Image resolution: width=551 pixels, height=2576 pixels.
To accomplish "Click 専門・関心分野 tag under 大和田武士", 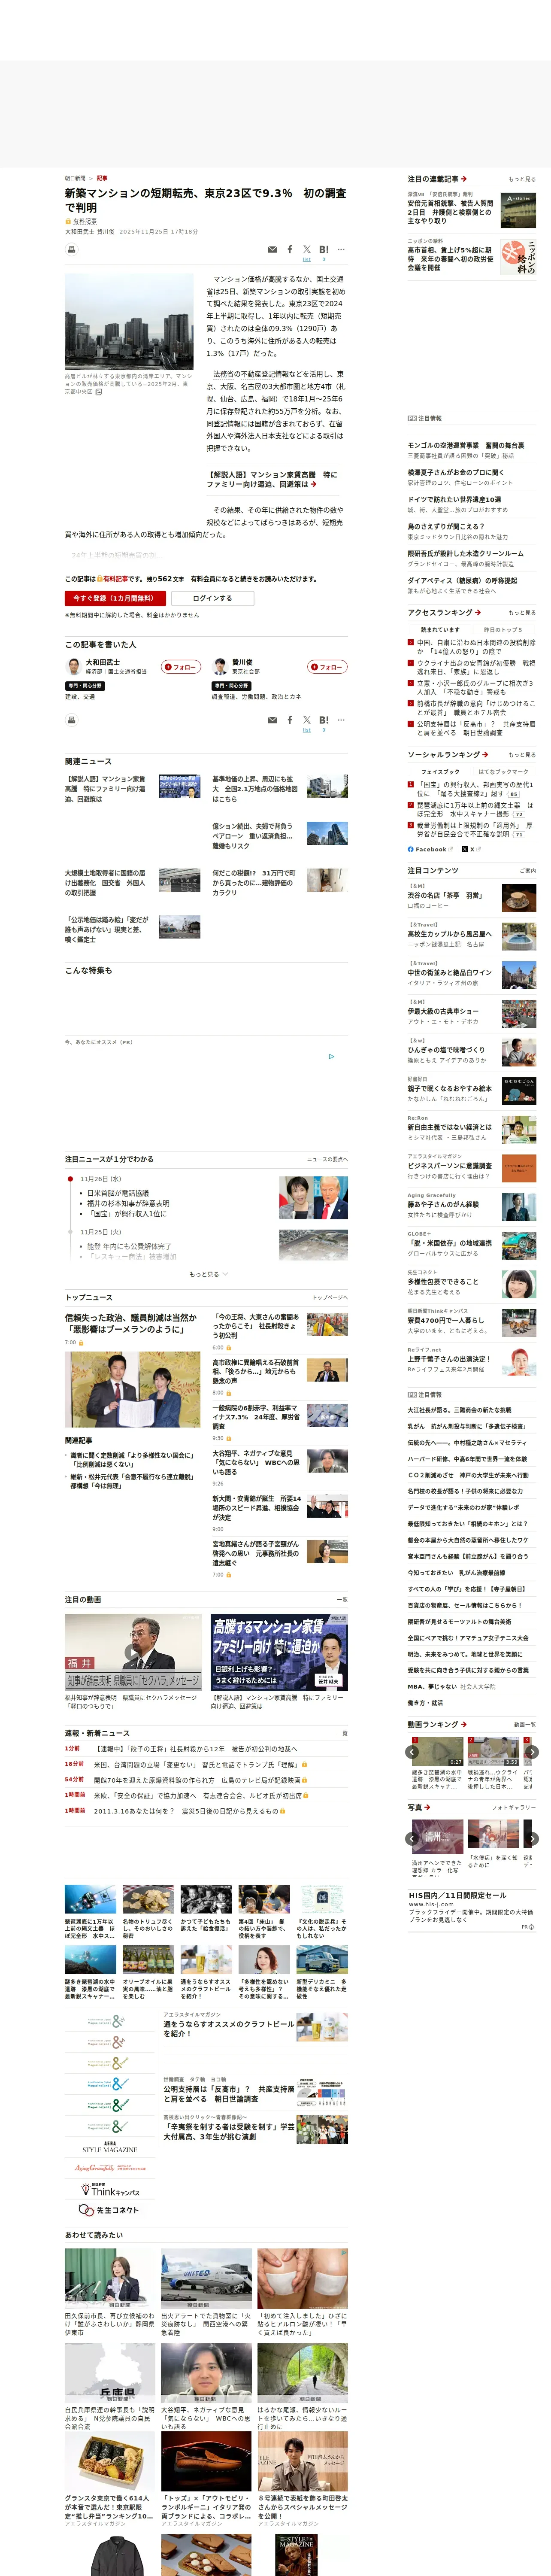I will tap(85, 686).
